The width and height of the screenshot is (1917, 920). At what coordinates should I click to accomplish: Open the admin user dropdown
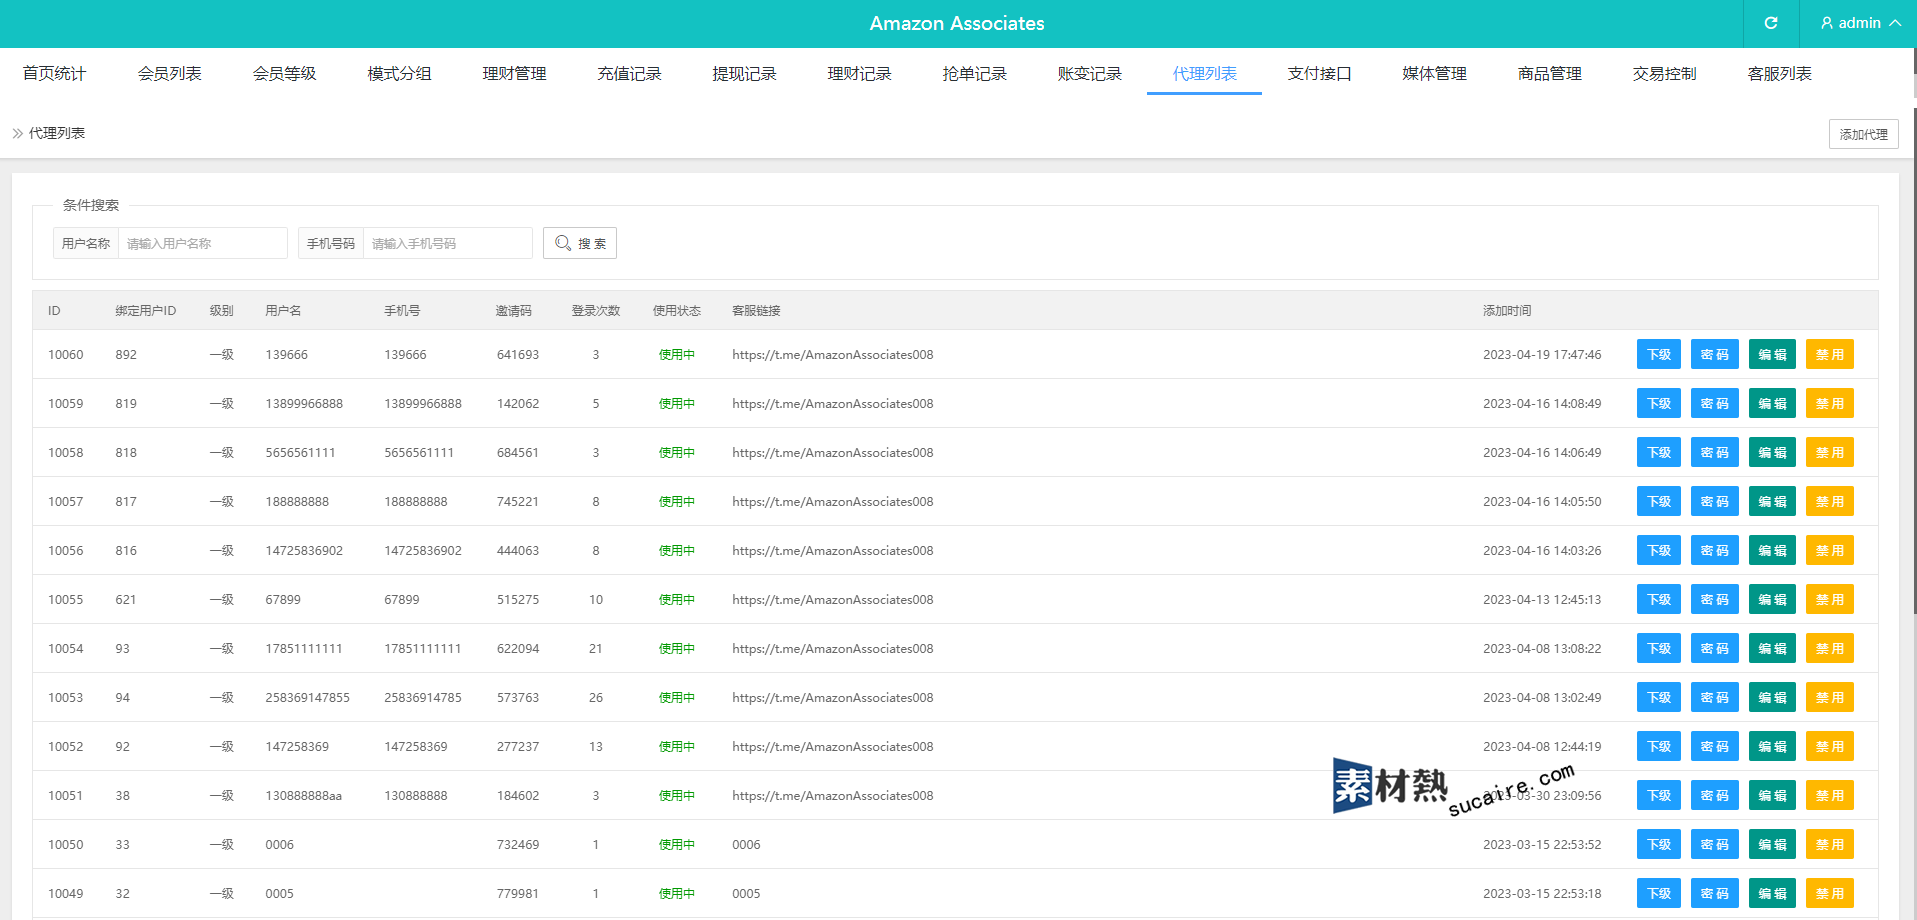(1860, 23)
